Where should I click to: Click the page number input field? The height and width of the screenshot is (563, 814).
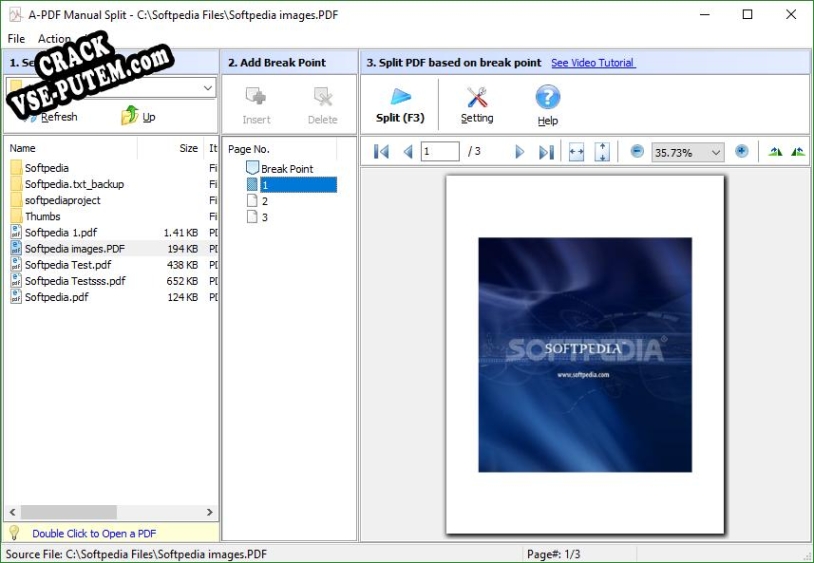(x=440, y=152)
